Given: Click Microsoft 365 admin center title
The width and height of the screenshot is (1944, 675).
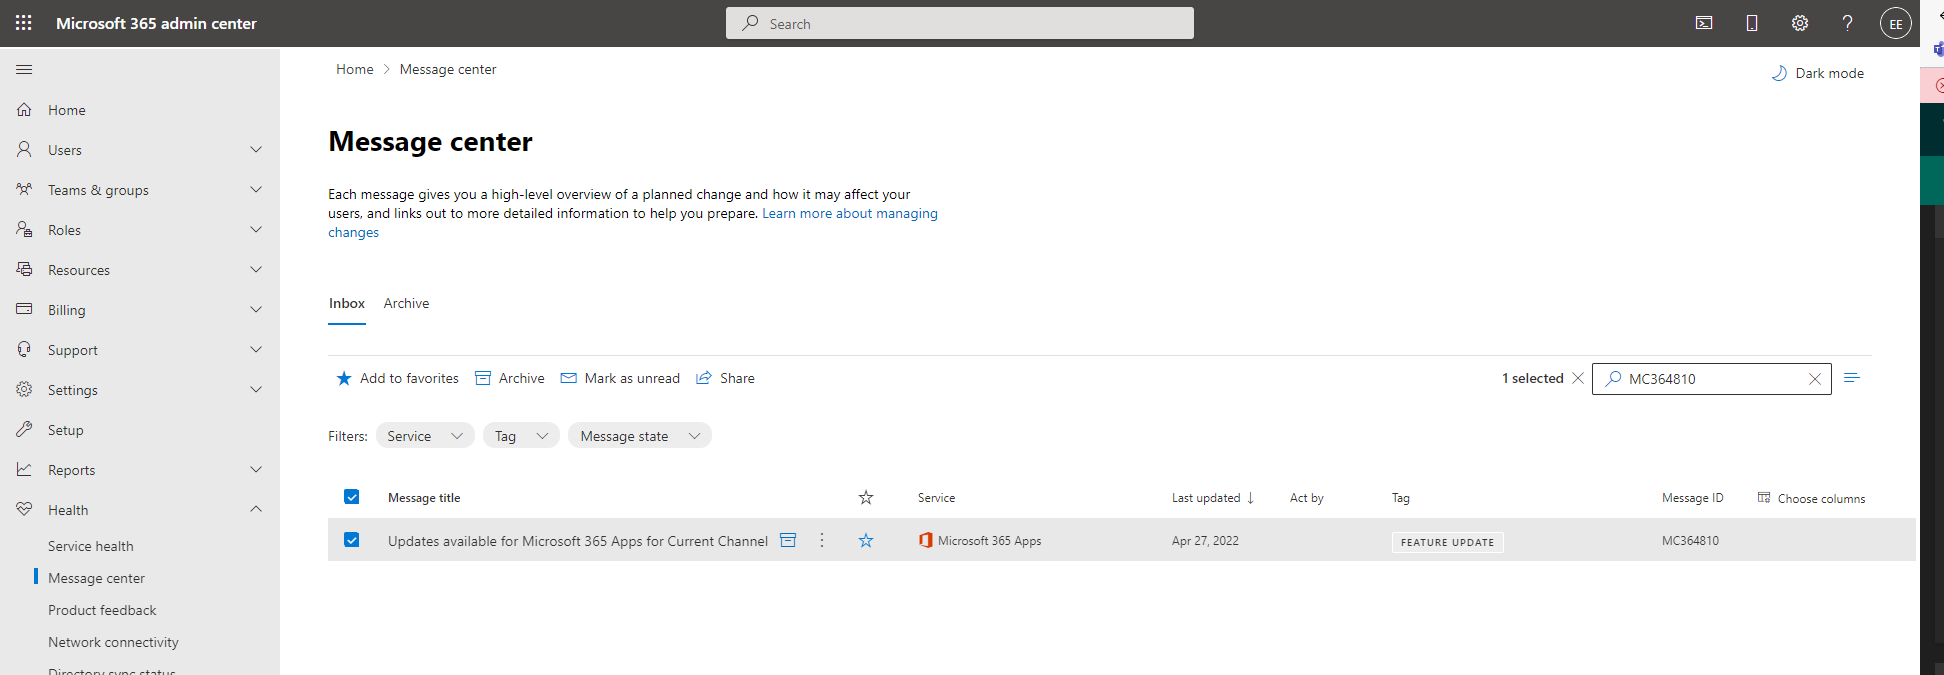Looking at the screenshot, I should click(156, 23).
